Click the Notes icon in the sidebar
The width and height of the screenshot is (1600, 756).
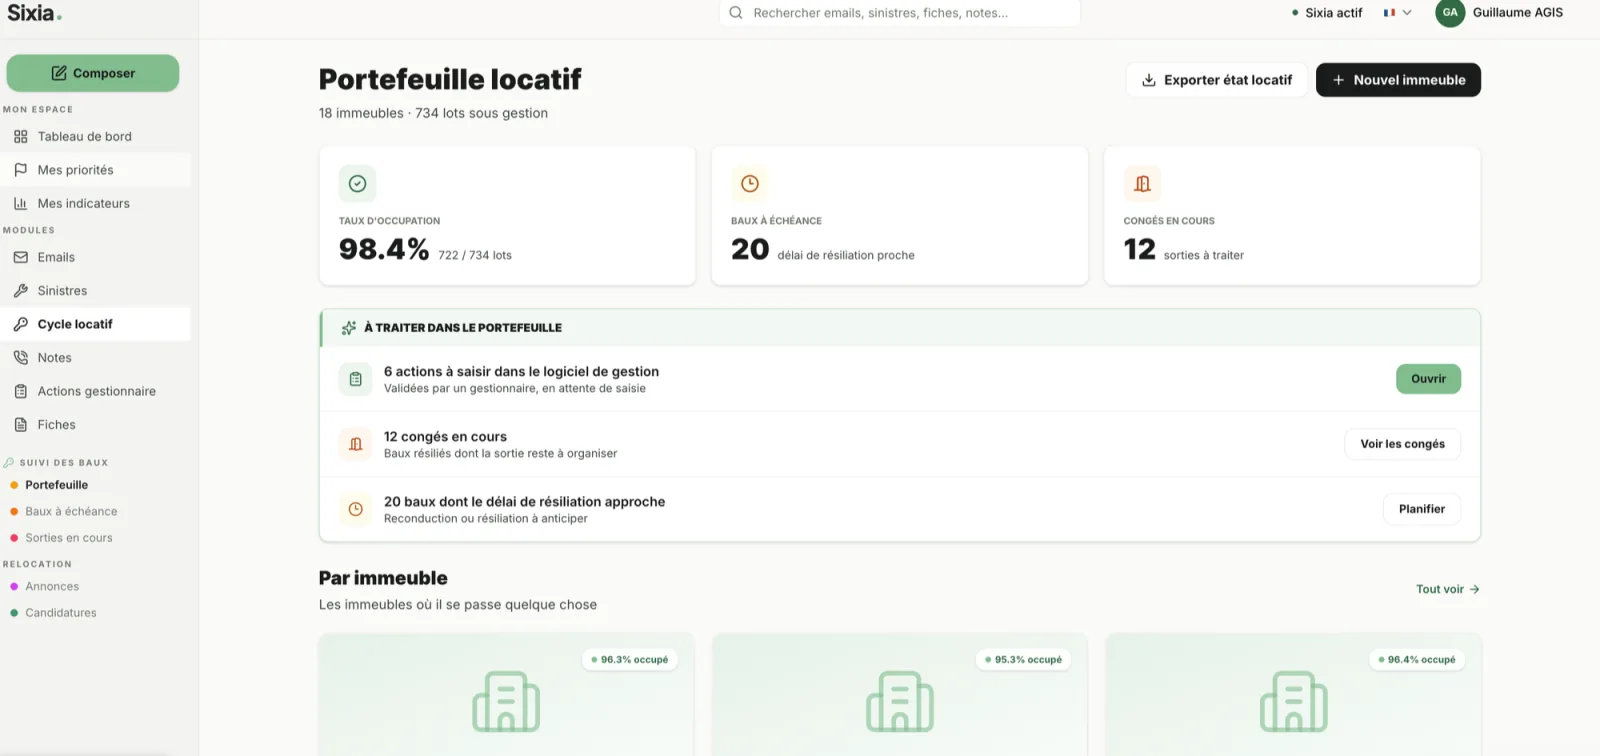[x=21, y=358]
